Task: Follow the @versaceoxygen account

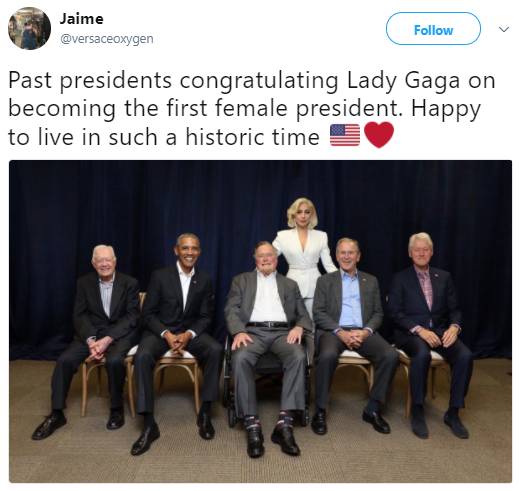Action: [x=433, y=29]
